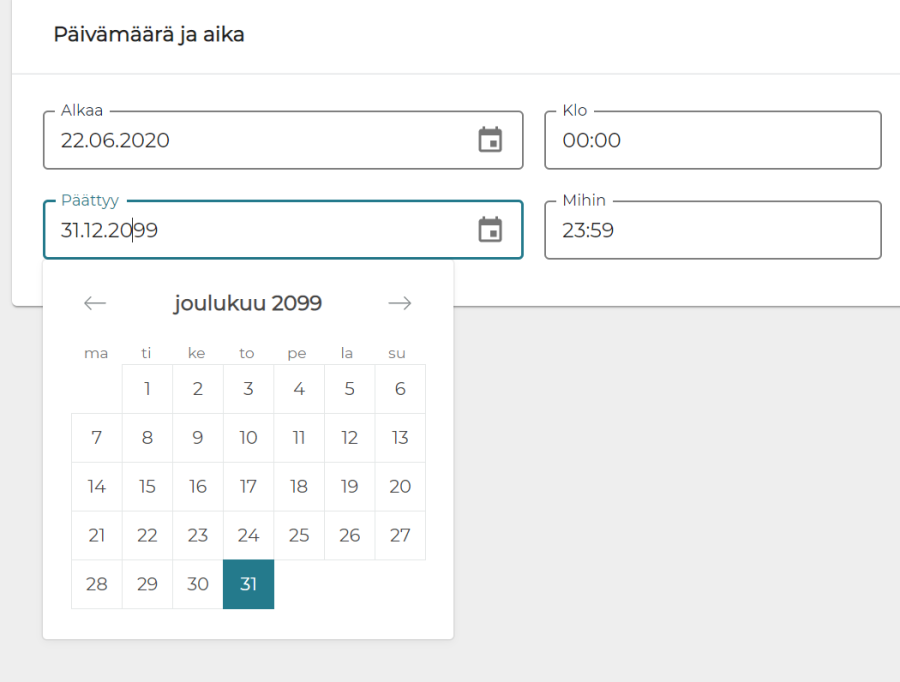
Task: Click calendar icon in Päättyy field
Action: point(490,230)
